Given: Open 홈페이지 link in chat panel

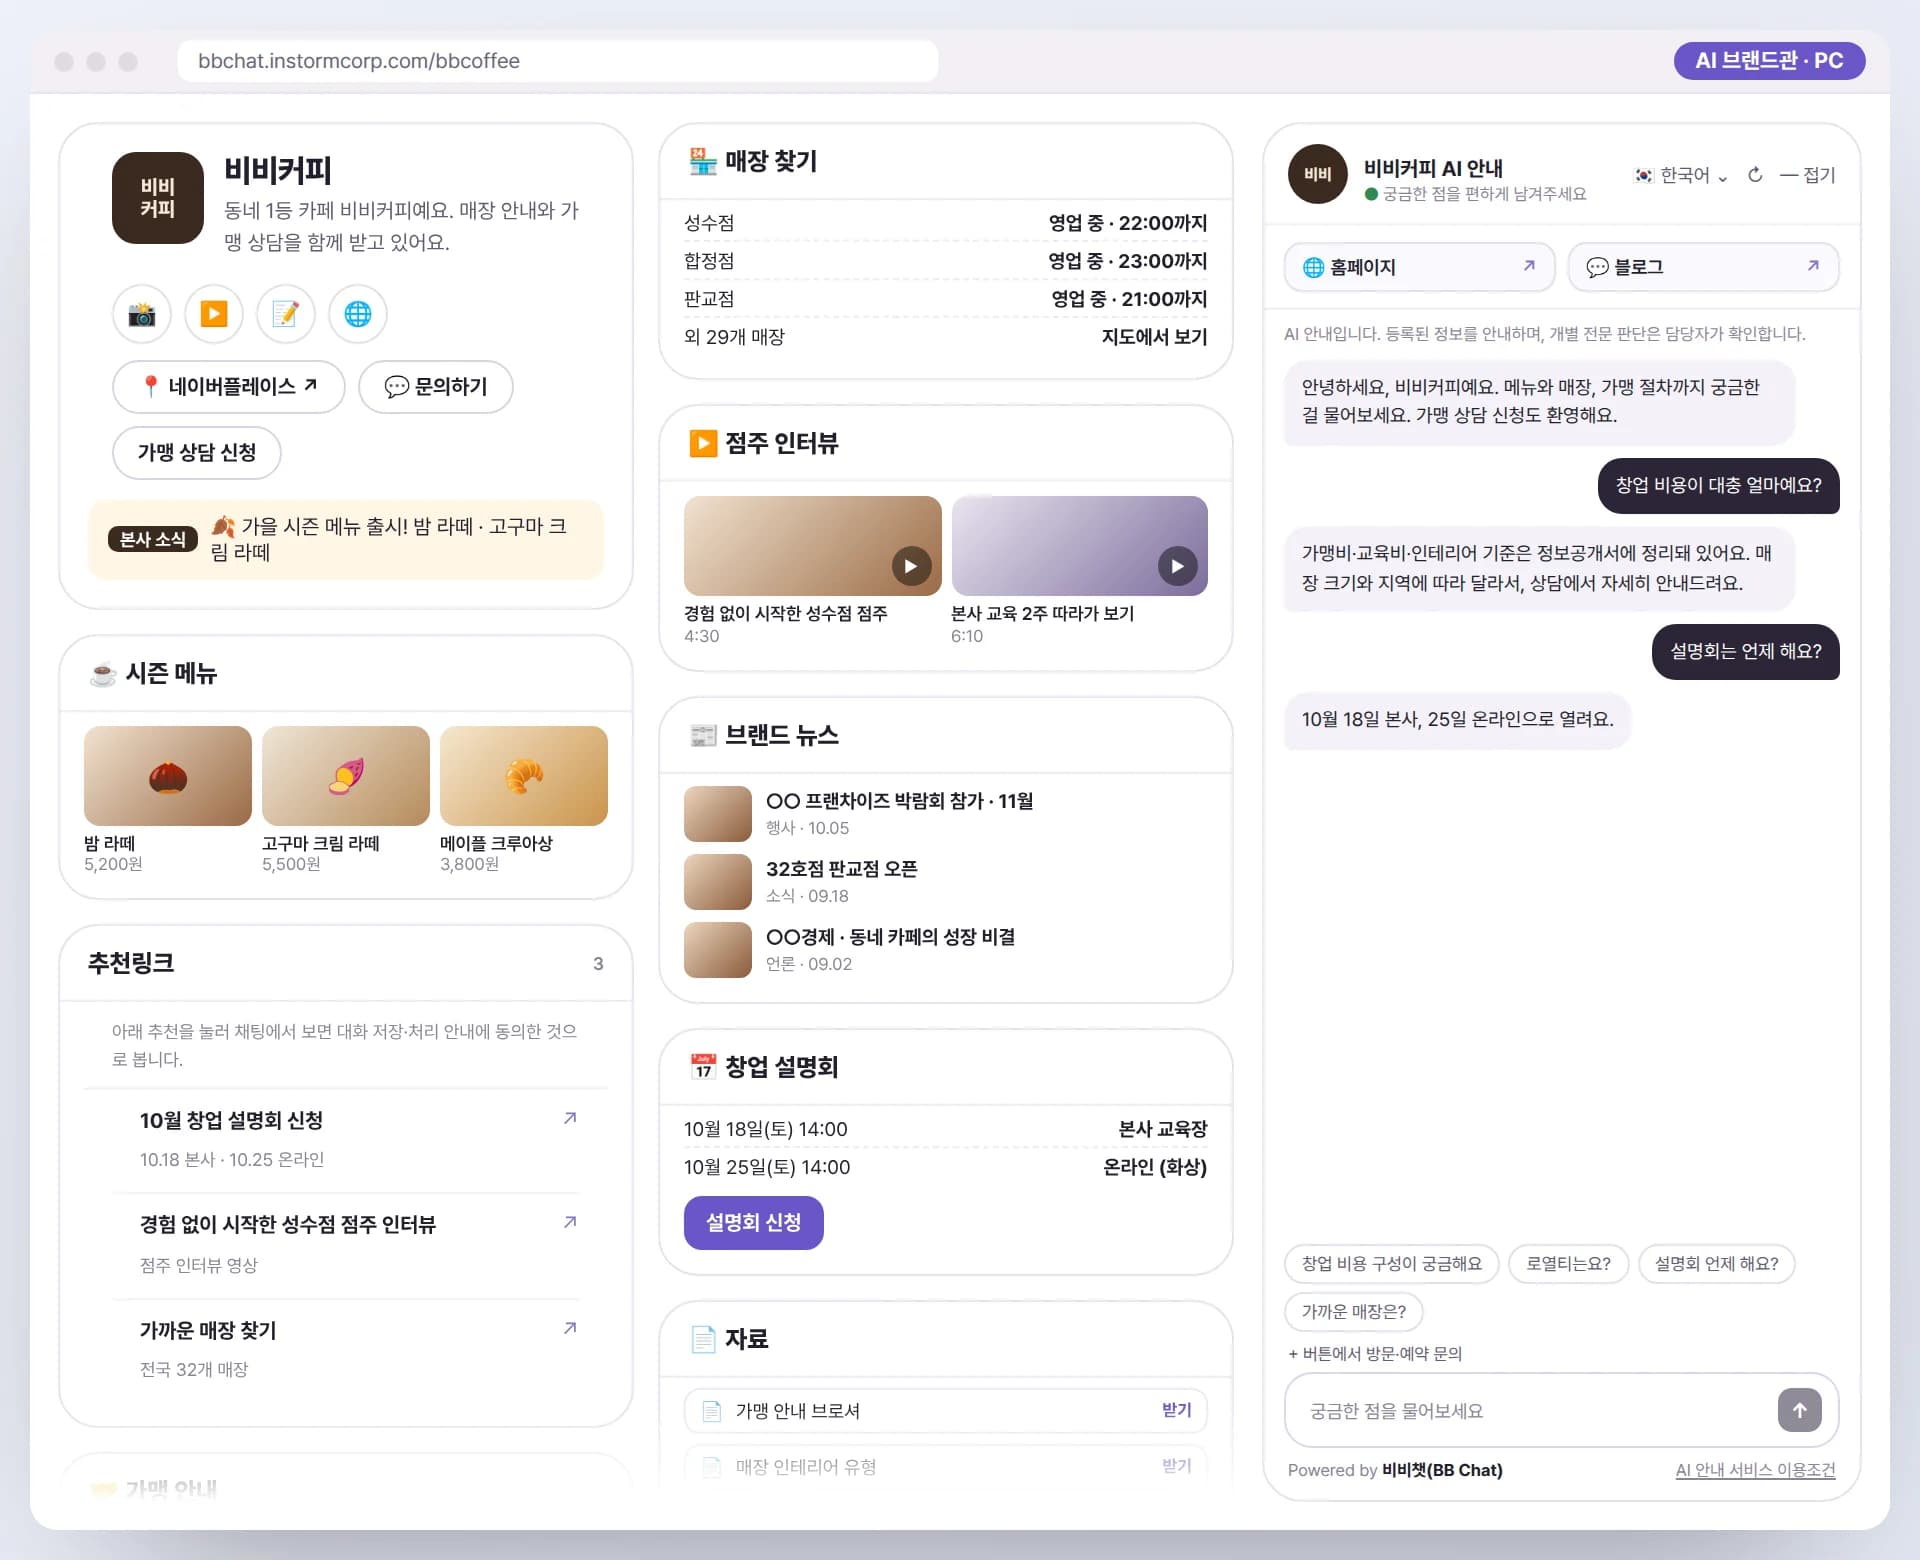Looking at the screenshot, I should coord(1420,267).
